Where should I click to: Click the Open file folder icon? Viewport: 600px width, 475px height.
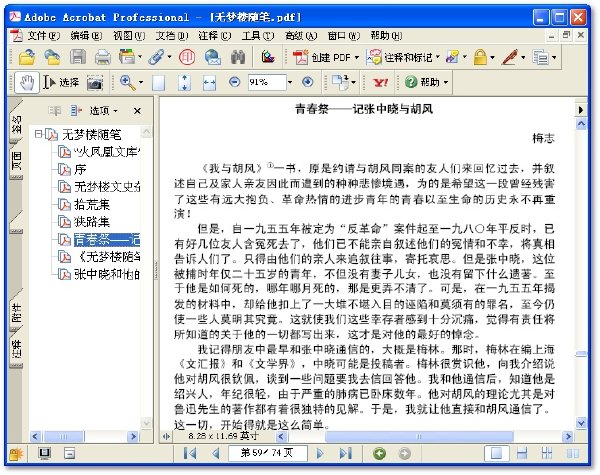(x=27, y=57)
